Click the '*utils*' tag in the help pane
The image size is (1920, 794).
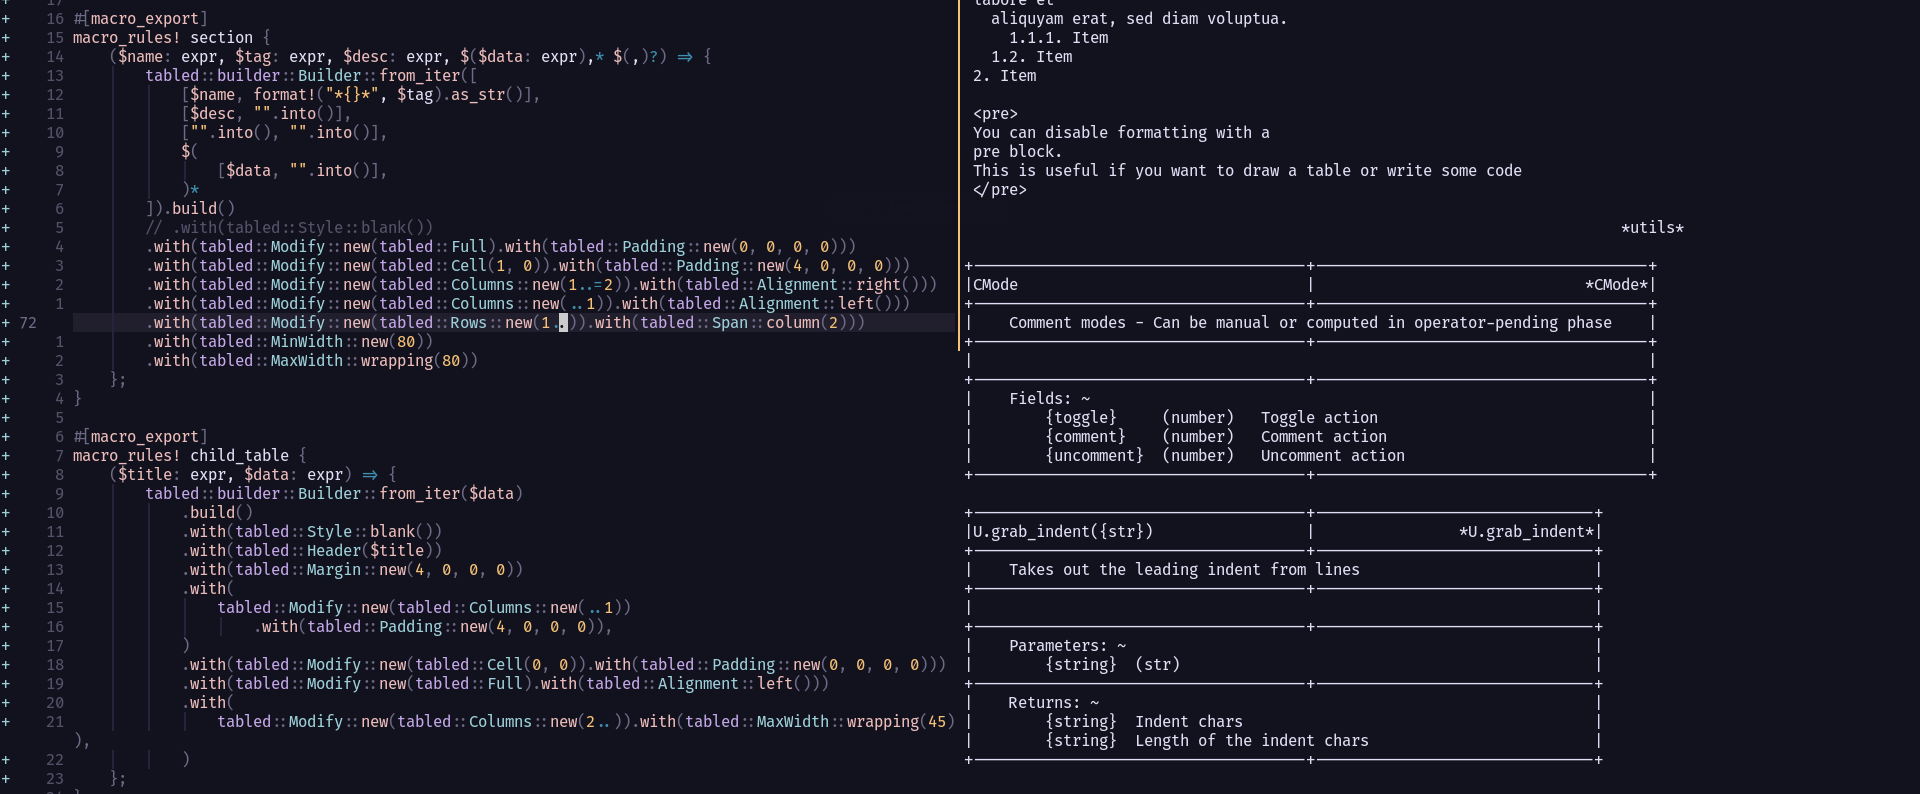(1652, 228)
